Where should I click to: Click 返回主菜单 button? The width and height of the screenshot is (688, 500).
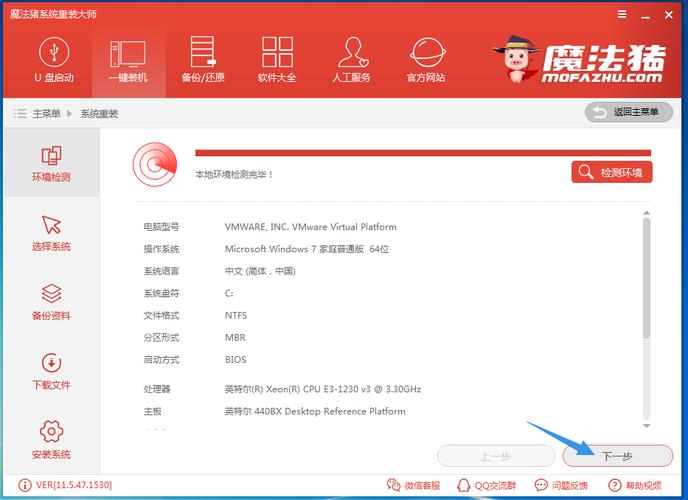click(x=629, y=112)
